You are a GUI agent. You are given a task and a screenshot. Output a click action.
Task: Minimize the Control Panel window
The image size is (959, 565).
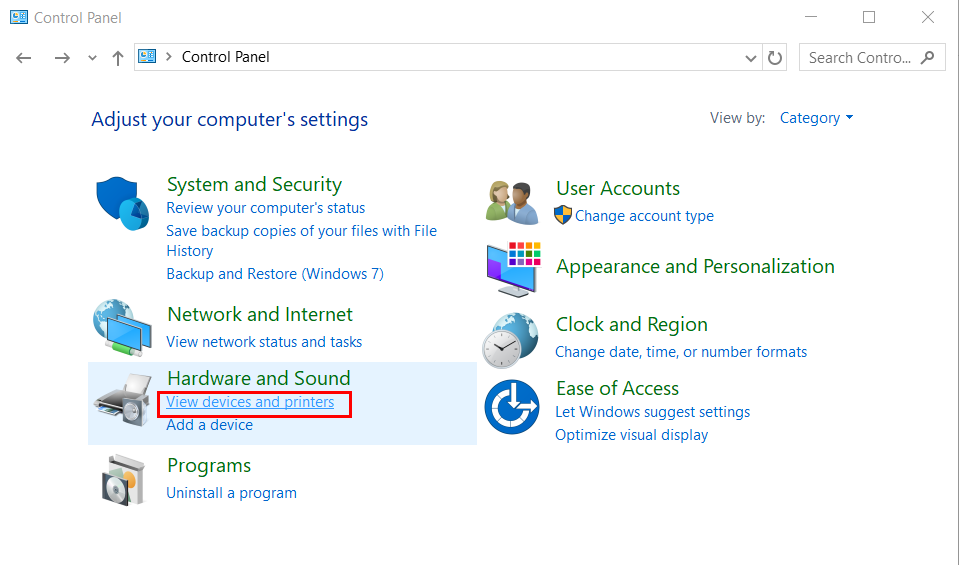tap(811, 17)
